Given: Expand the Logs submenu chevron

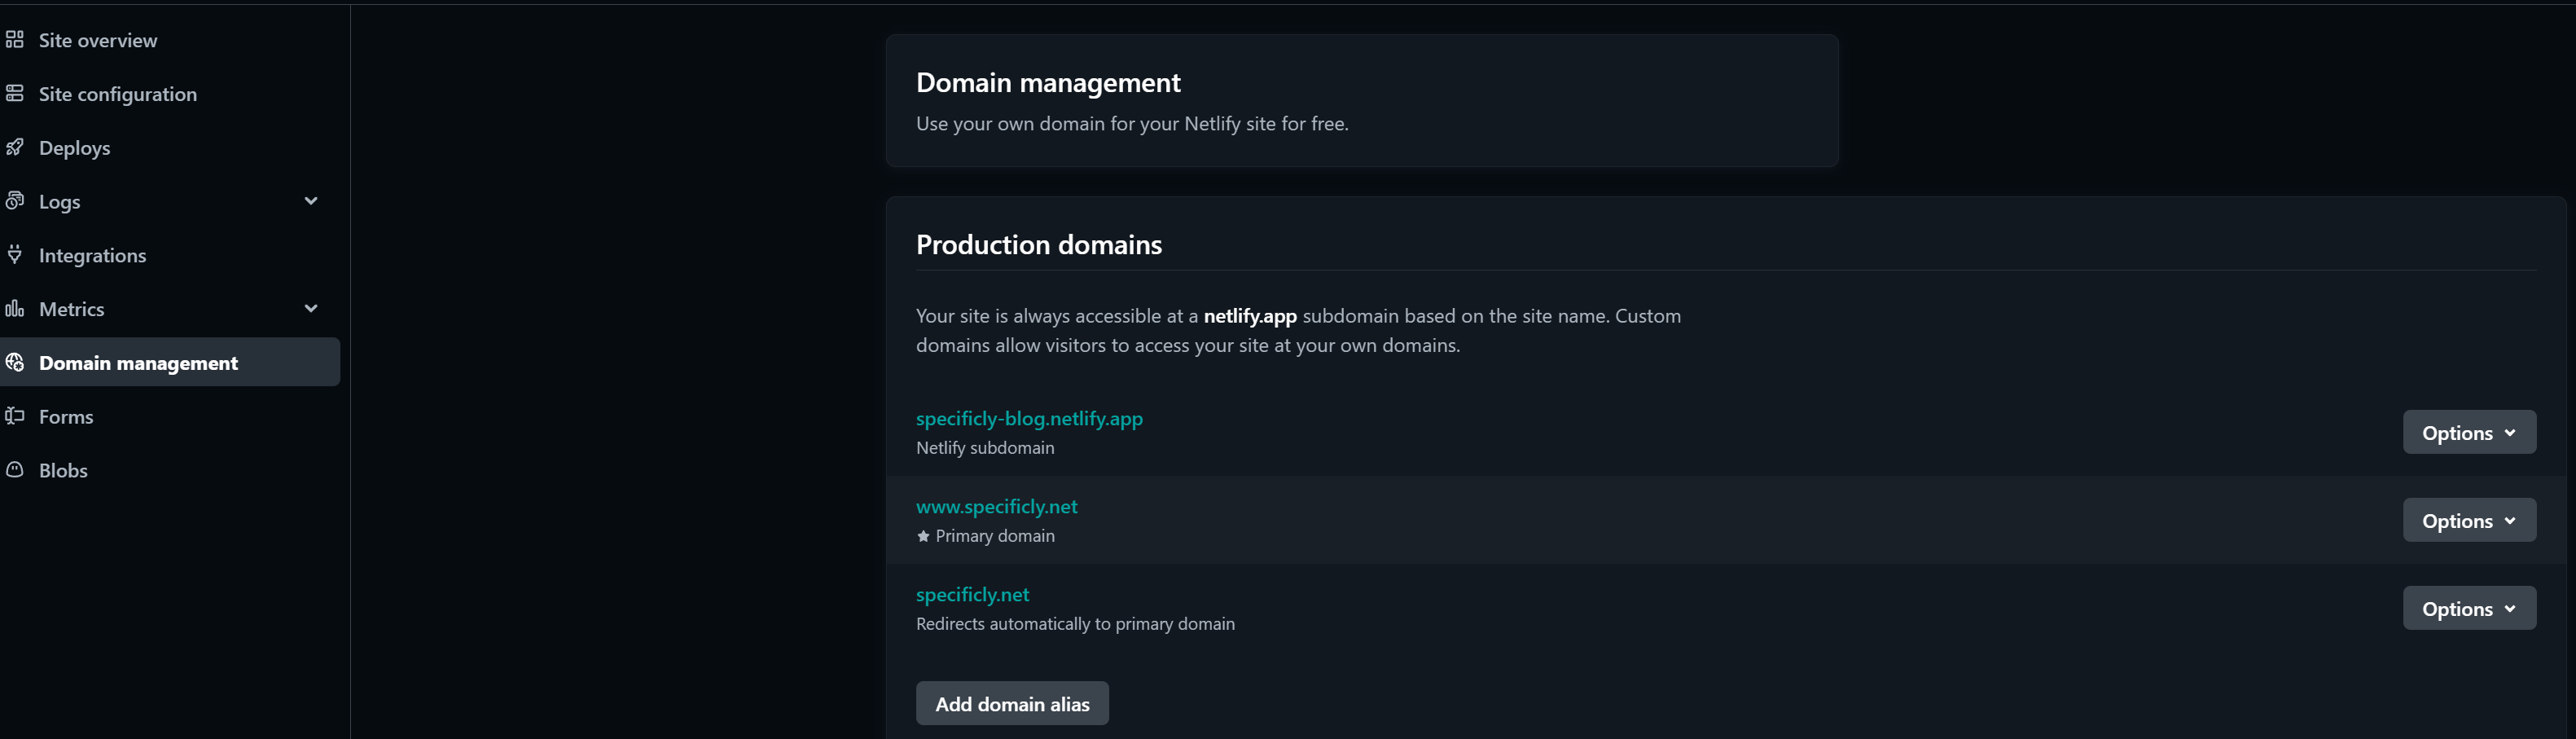Looking at the screenshot, I should click(x=311, y=201).
